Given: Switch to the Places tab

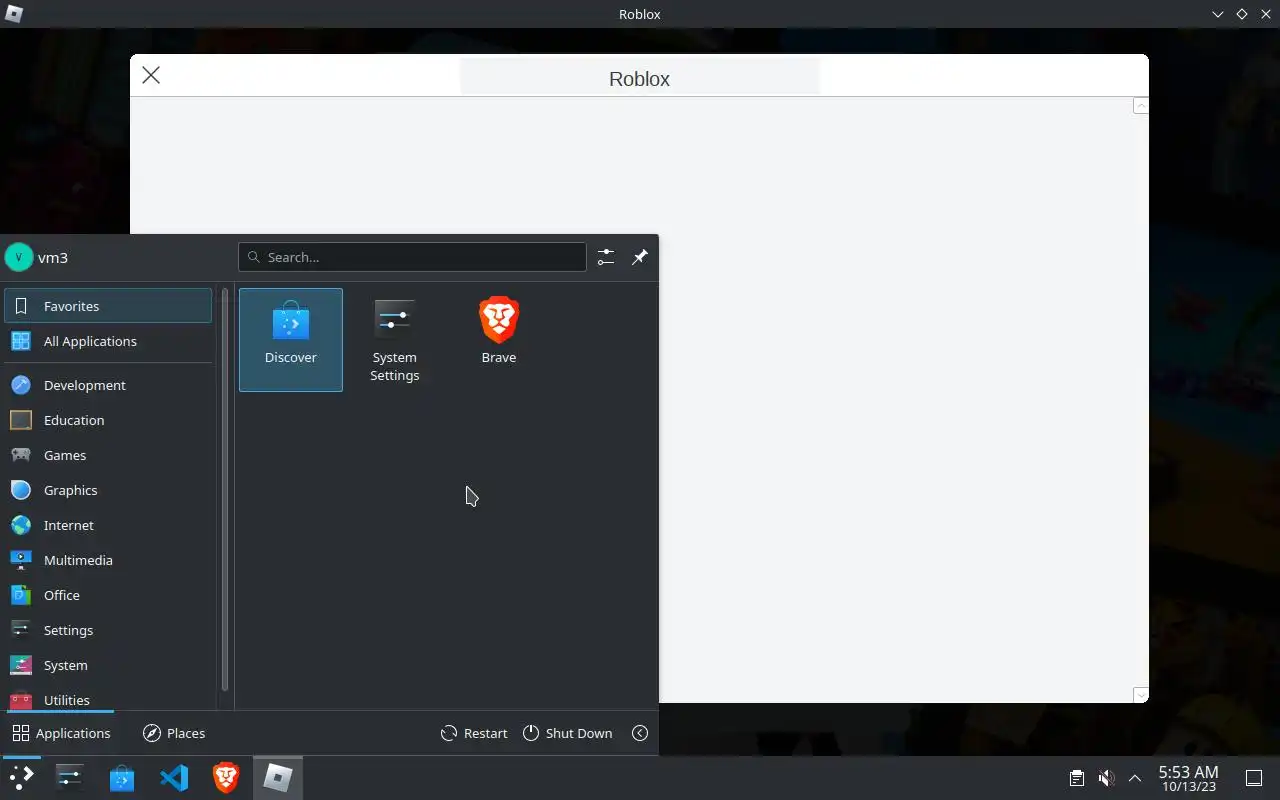Looking at the screenshot, I should pyautogui.click(x=174, y=733).
